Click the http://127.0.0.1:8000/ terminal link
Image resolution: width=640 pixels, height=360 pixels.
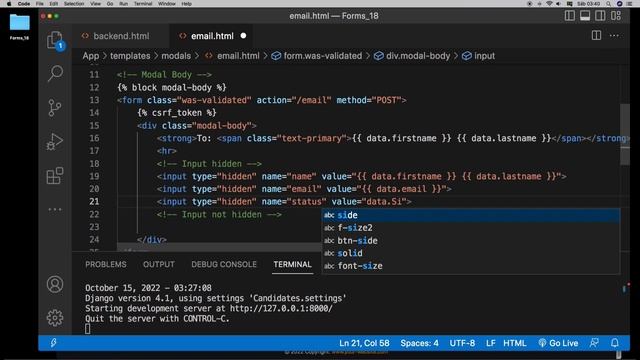[x=281, y=309]
